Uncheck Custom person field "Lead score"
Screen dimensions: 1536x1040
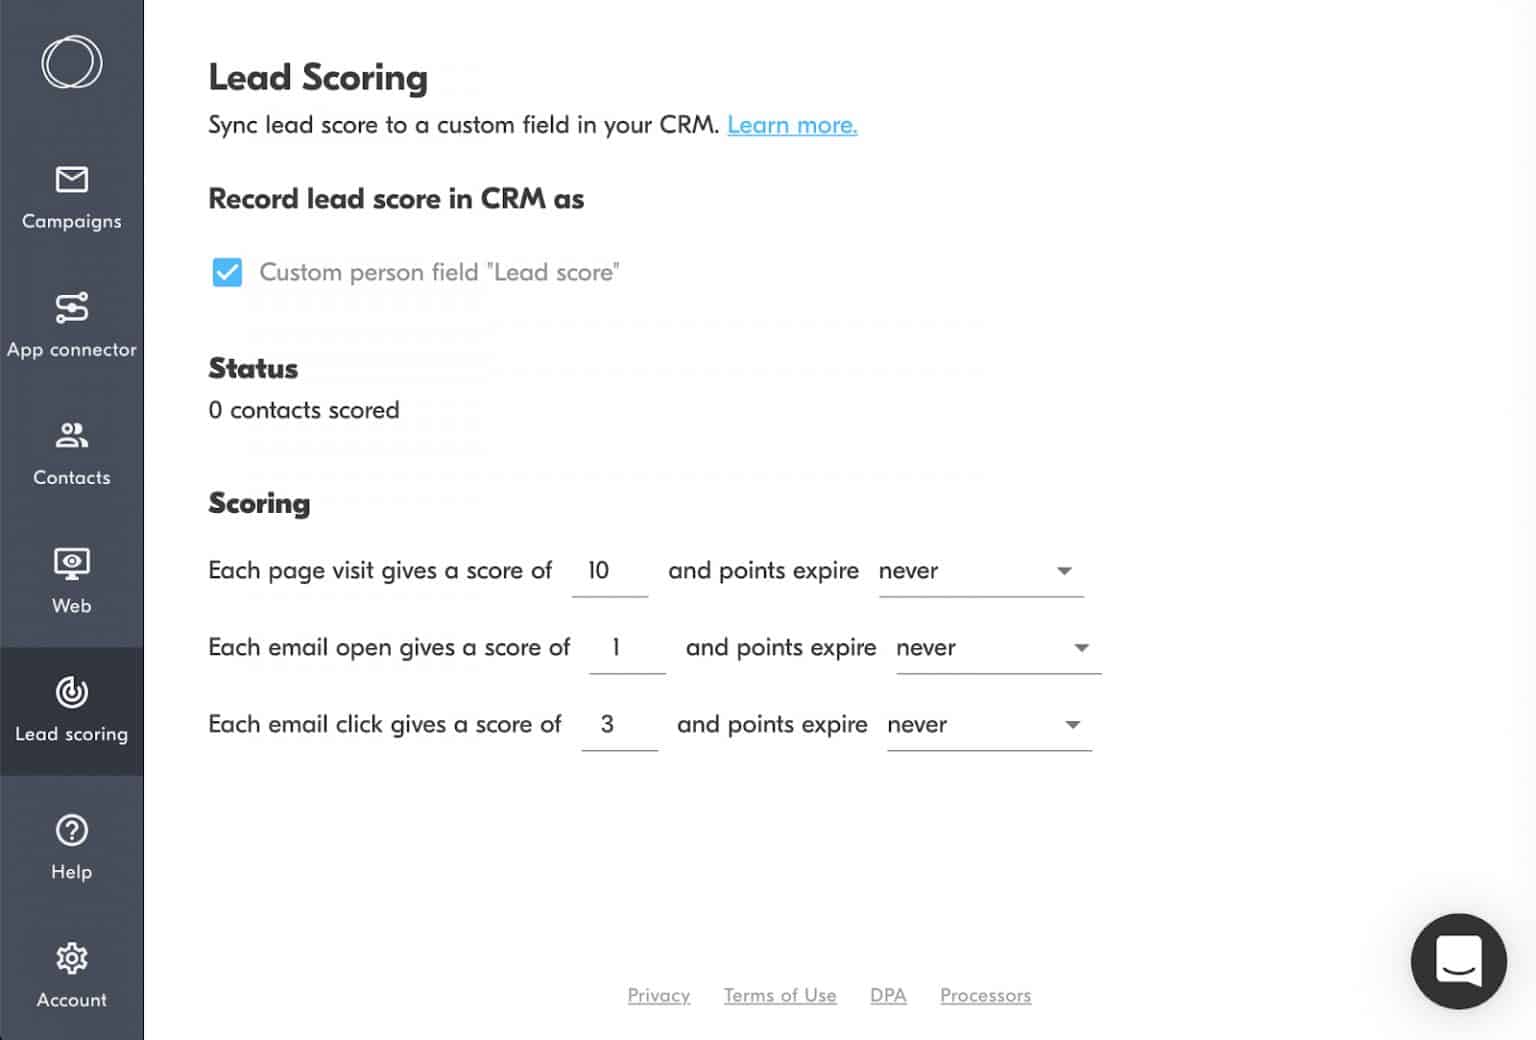point(227,271)
